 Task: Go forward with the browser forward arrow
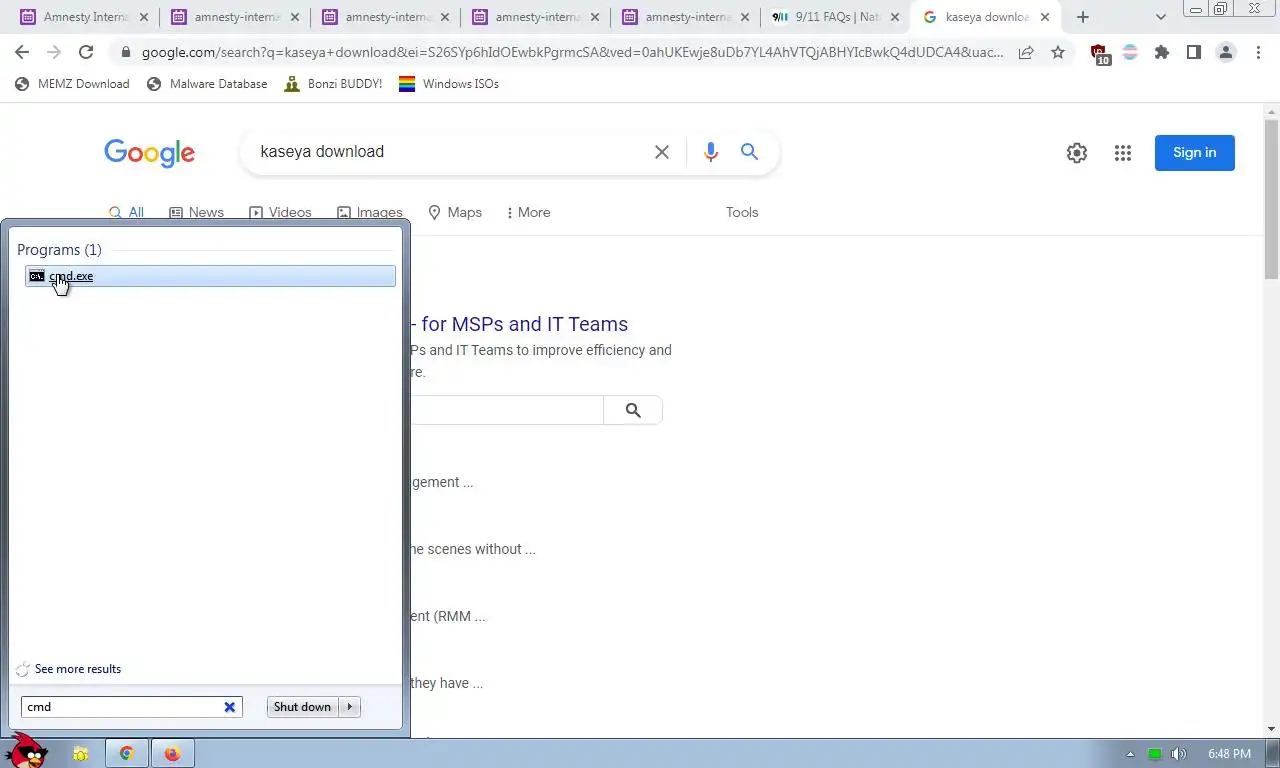click(x=54, y=53)
